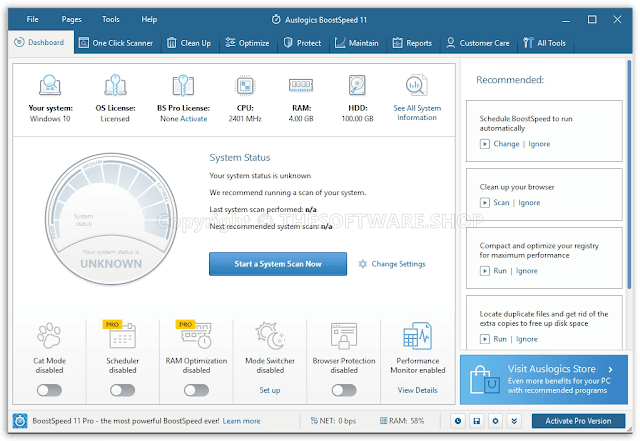The image size is (640, 441).
Task: Click Ignore for registry optimization recommendation
Action: 527,271
